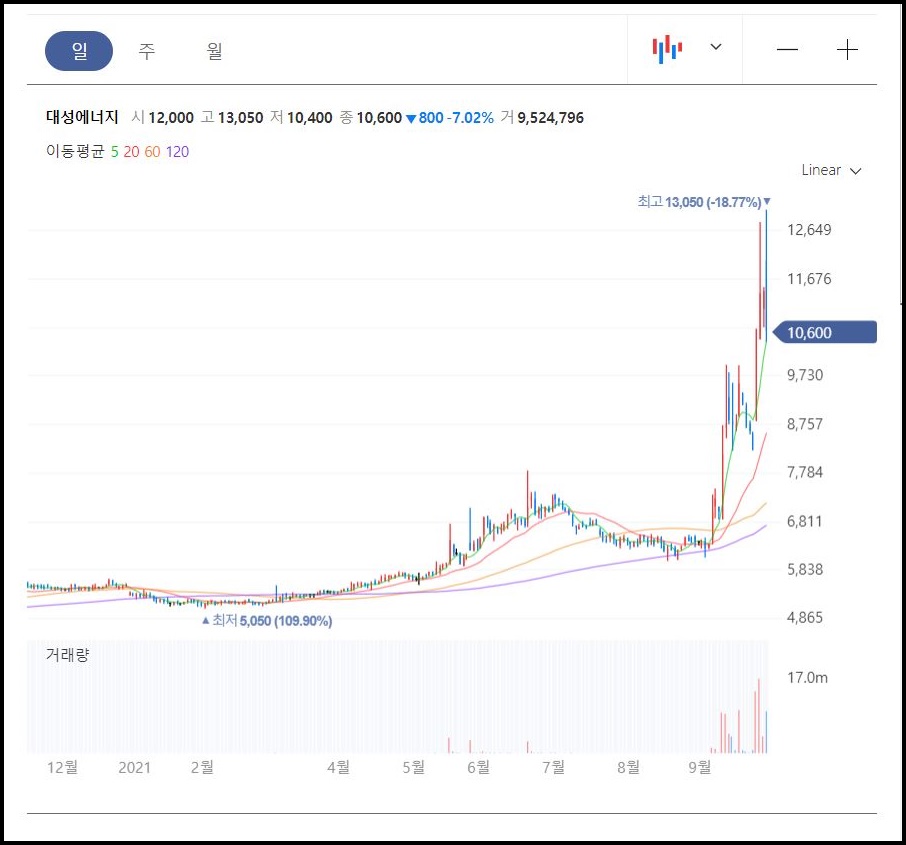Click the candlestick chart type icon

(x=667, y=49)
